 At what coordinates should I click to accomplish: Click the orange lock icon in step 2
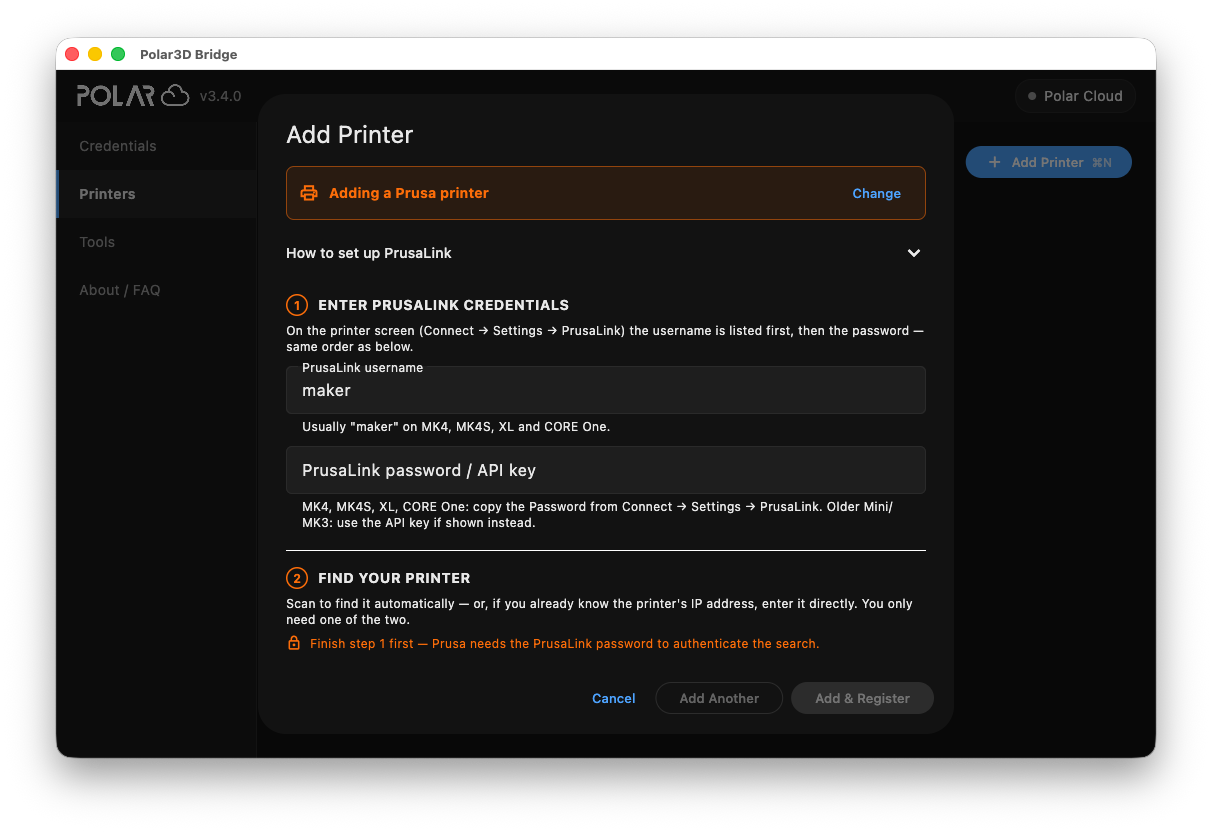(294, 643)
